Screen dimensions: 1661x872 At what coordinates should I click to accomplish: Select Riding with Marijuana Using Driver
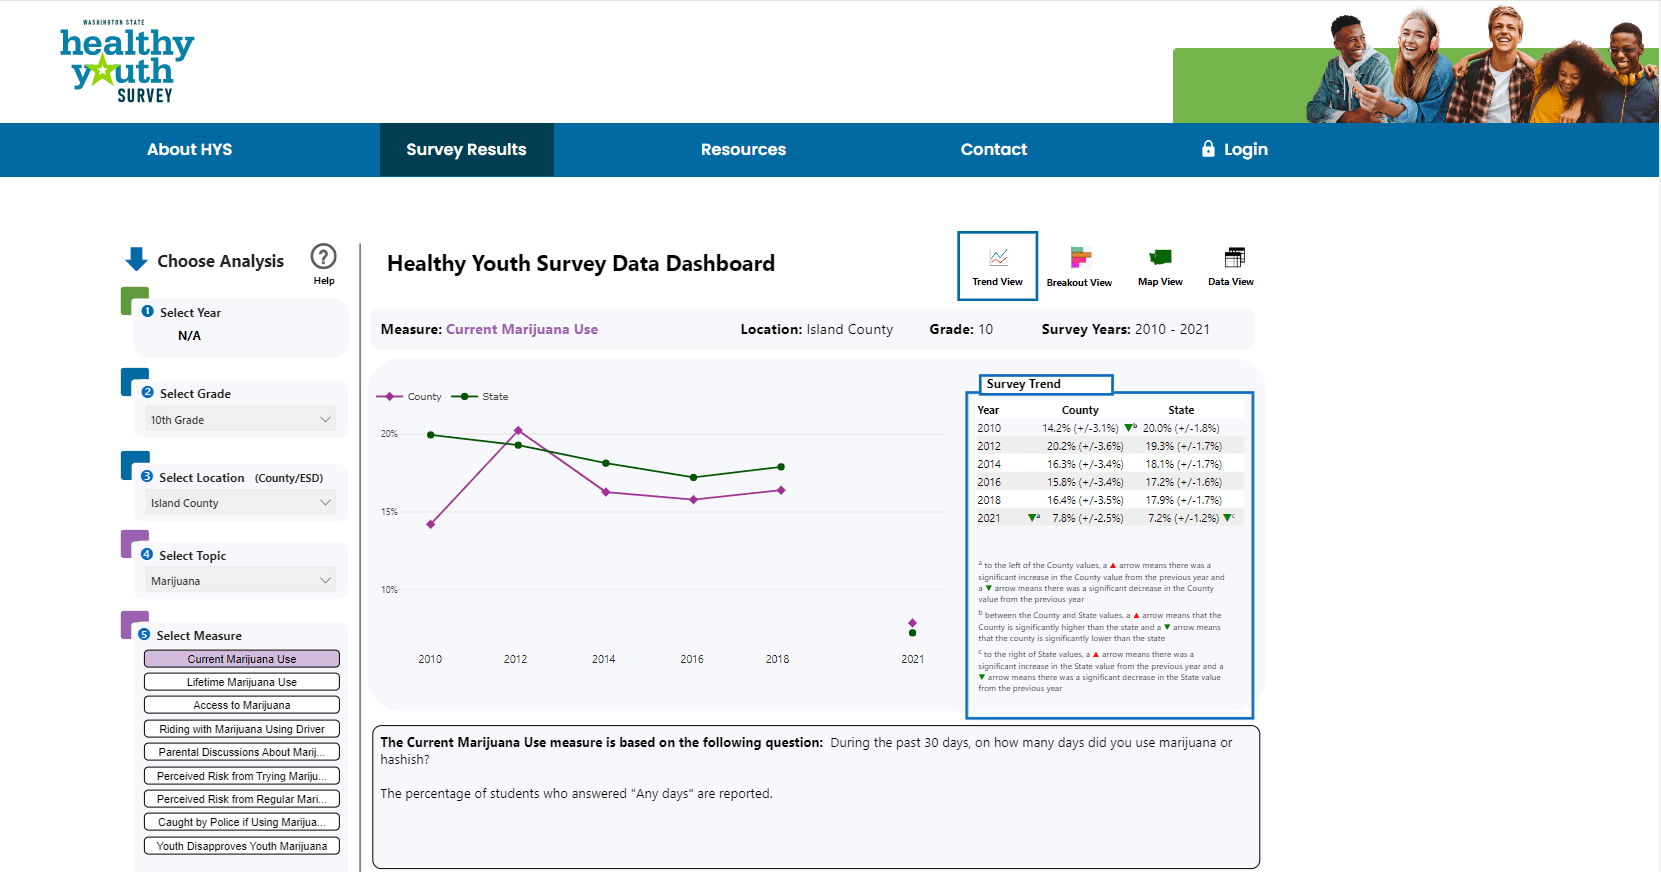(x=242, y=729)
